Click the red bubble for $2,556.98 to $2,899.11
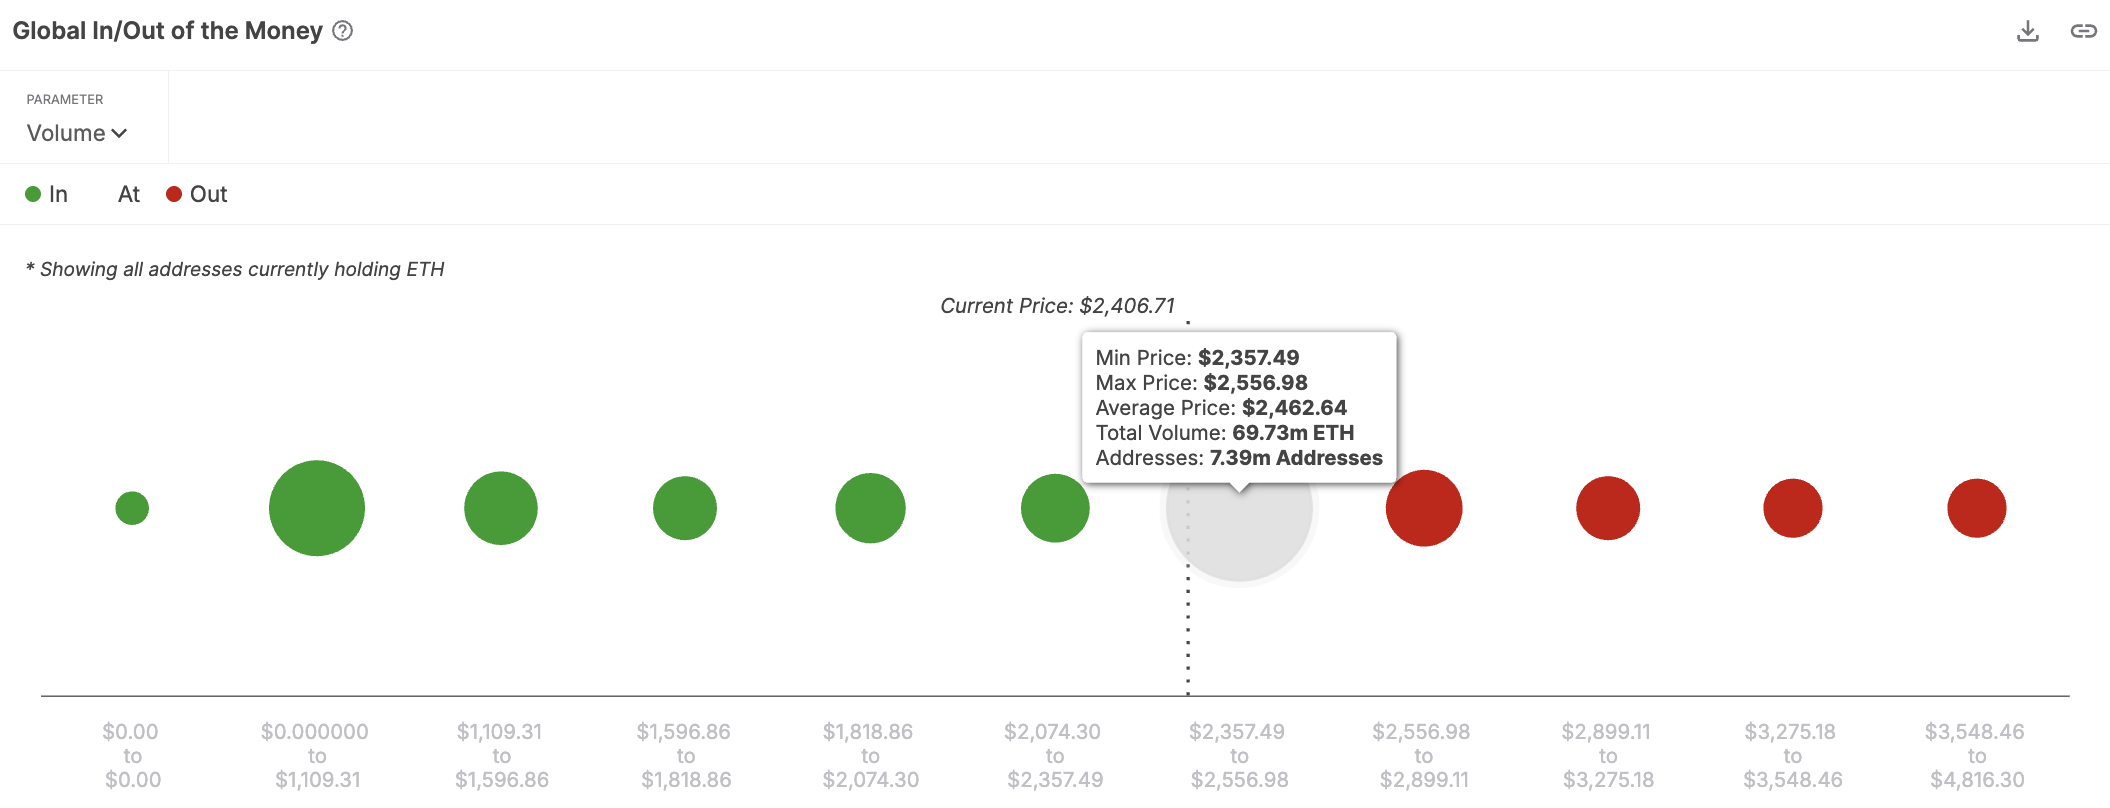Screen dimensions: 2110x808 coord(1424,507)
